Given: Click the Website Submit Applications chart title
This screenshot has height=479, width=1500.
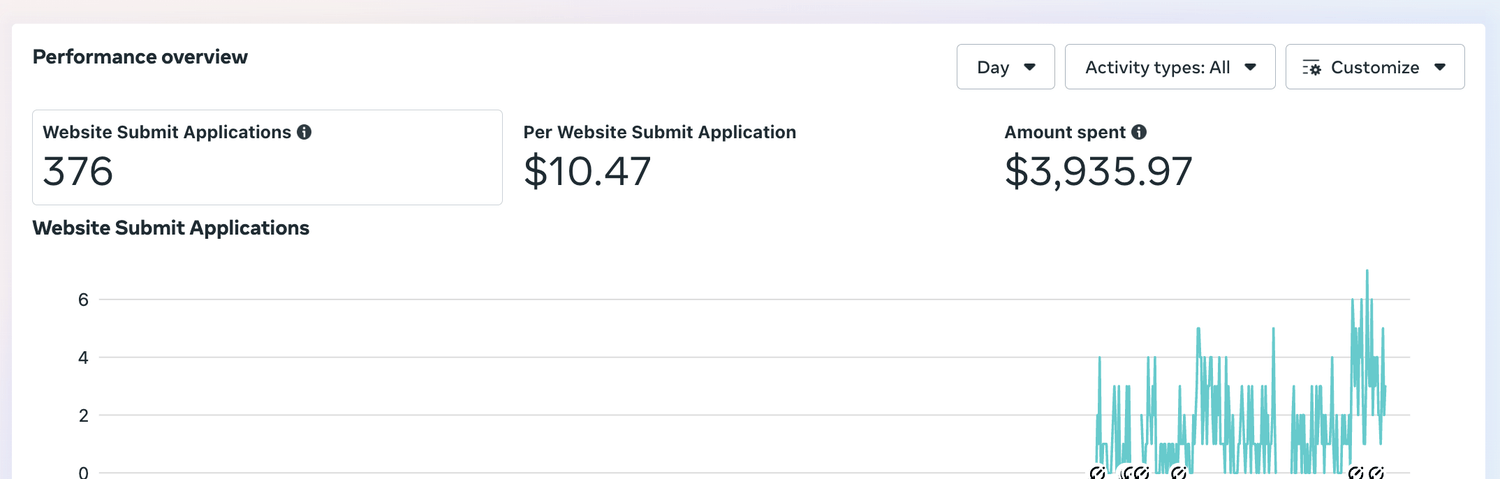Looking at the screenshot, I should [171, 228].
